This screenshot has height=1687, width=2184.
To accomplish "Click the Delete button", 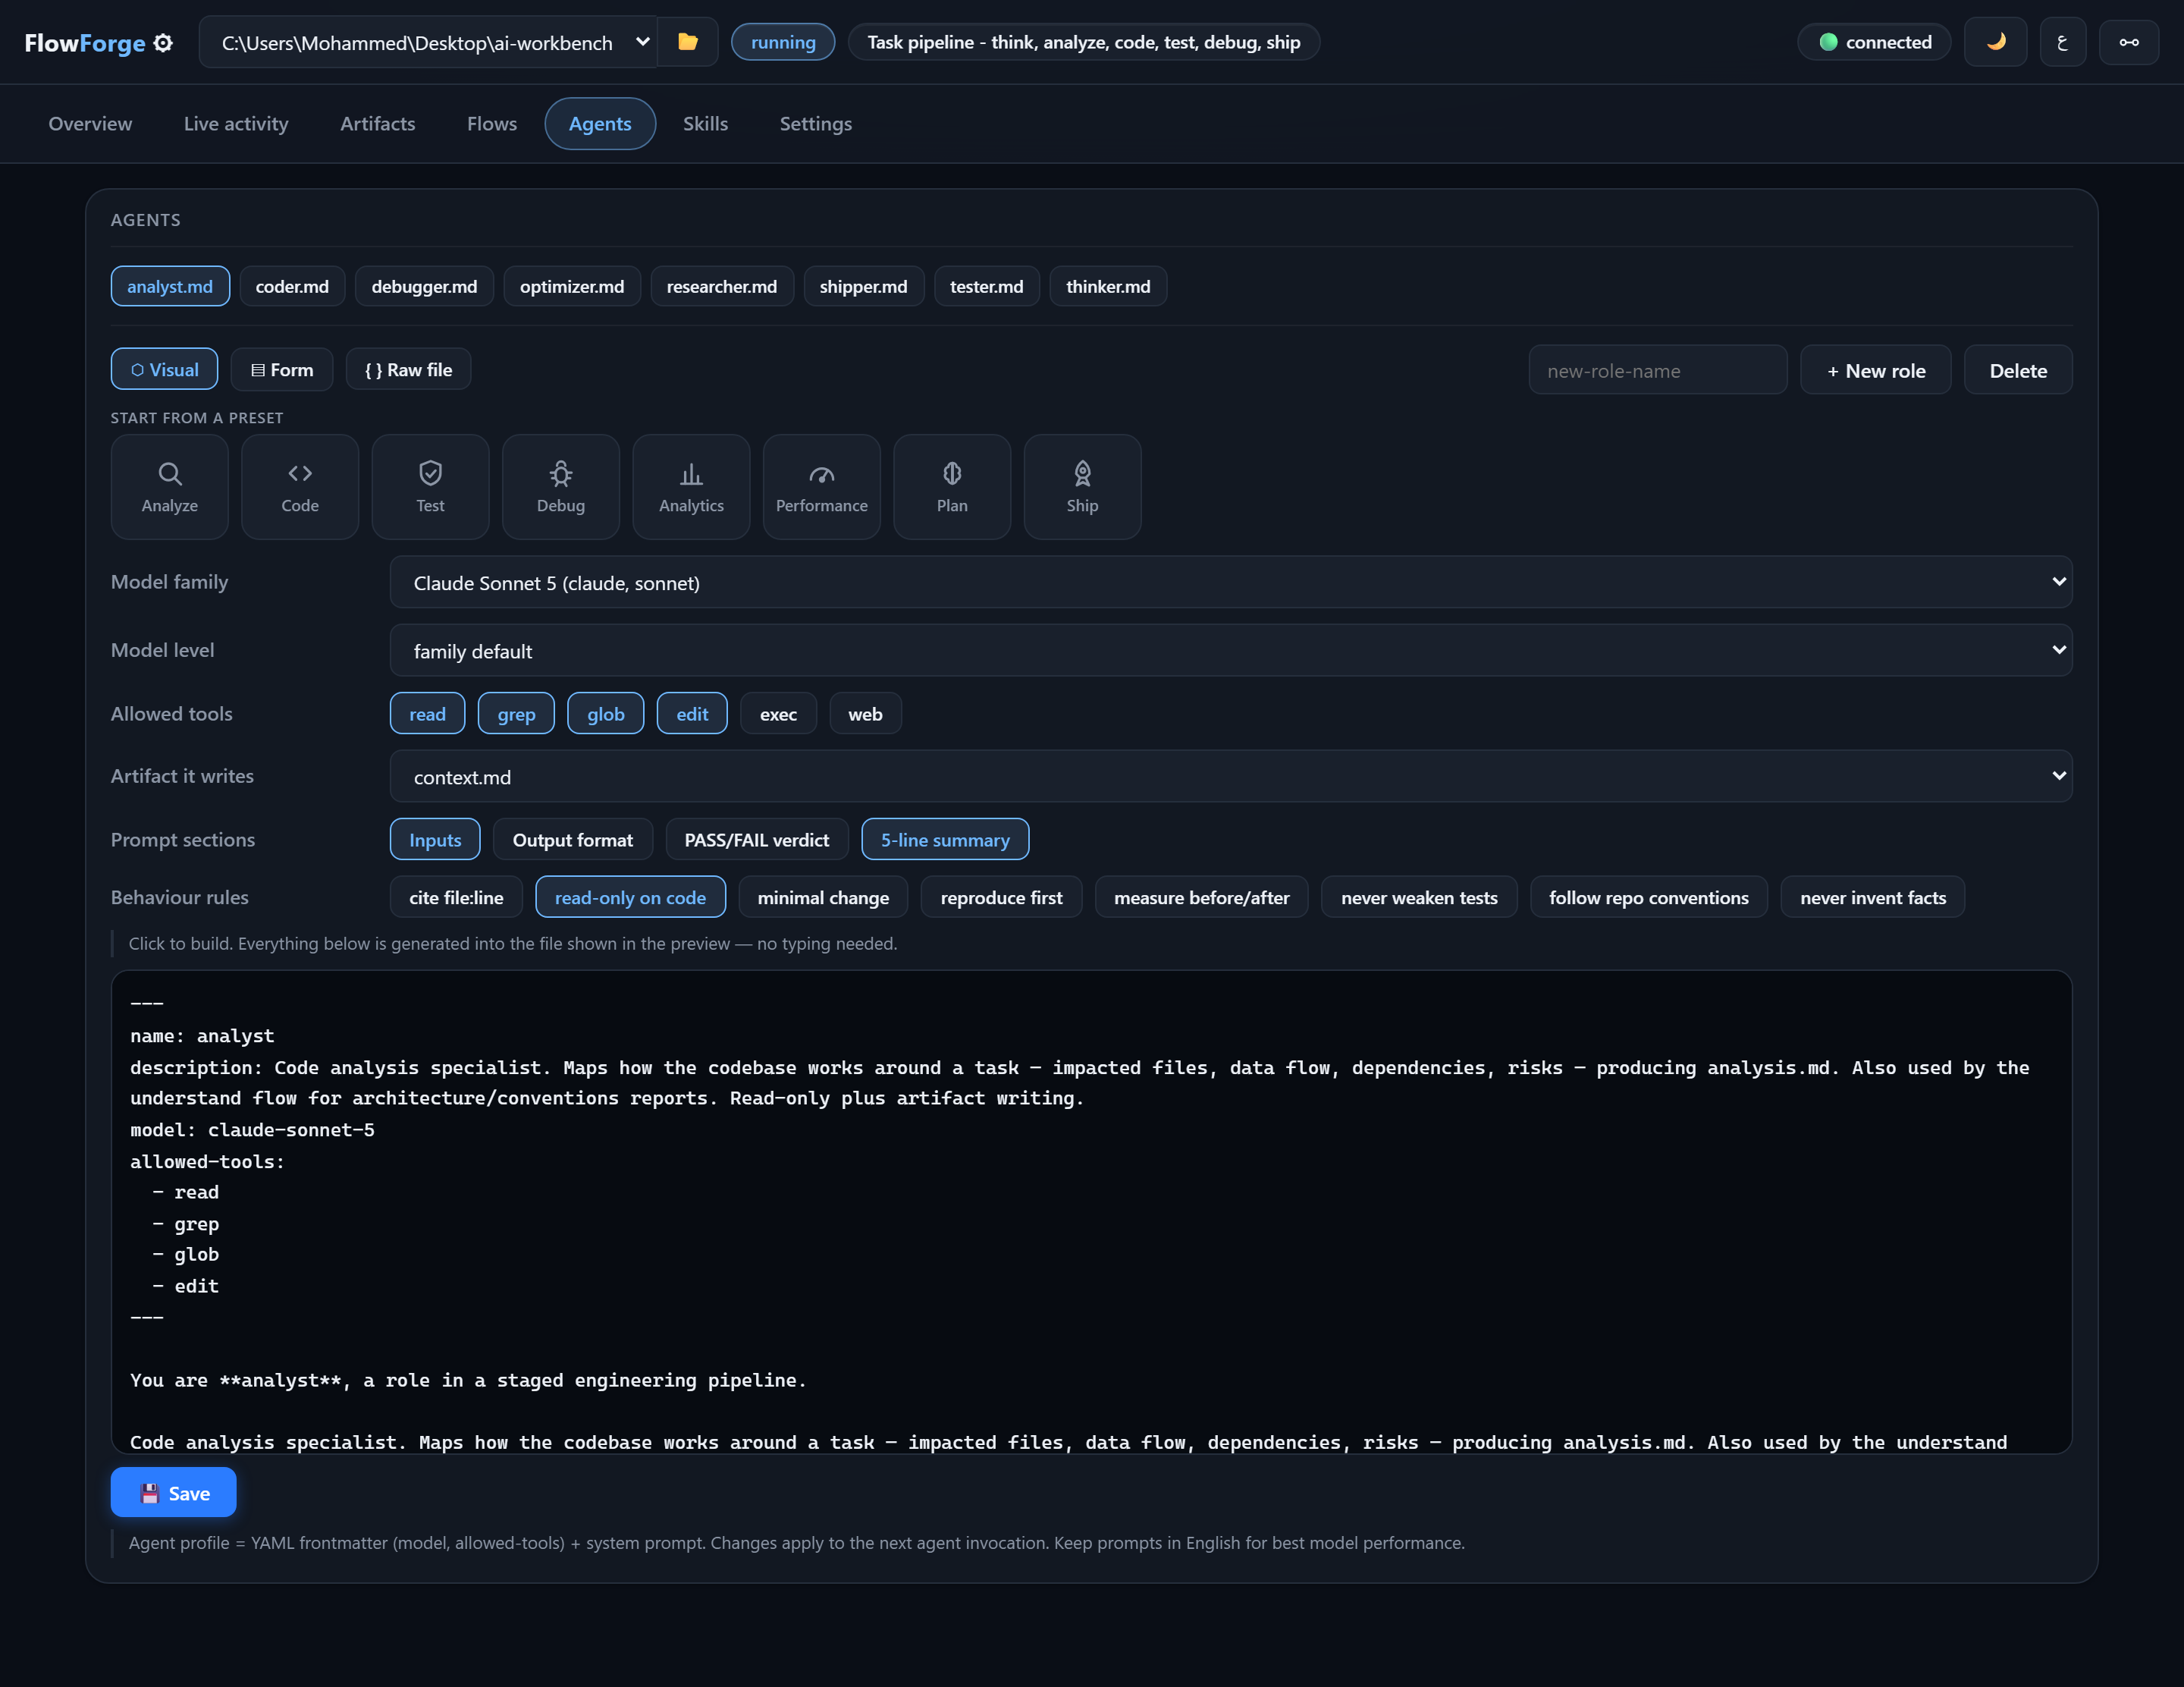I will pos(2018,370).
